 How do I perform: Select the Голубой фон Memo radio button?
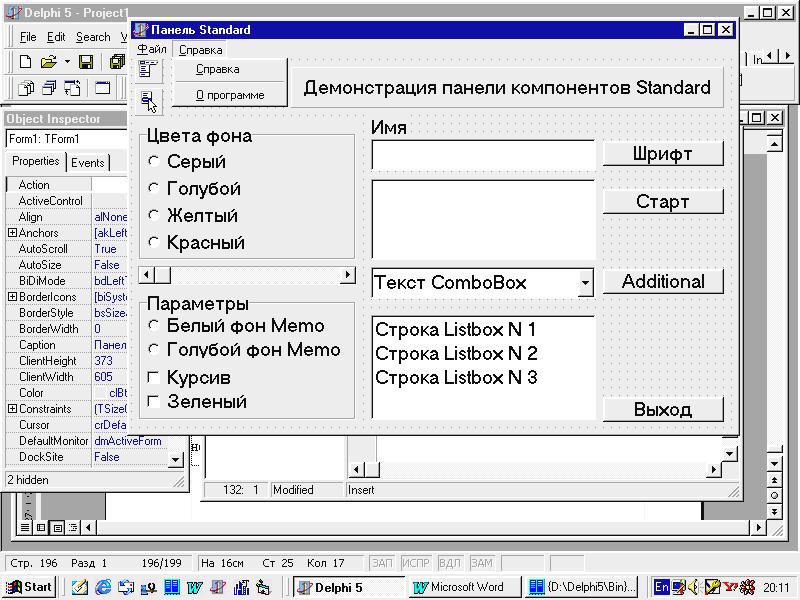[154, 349]
